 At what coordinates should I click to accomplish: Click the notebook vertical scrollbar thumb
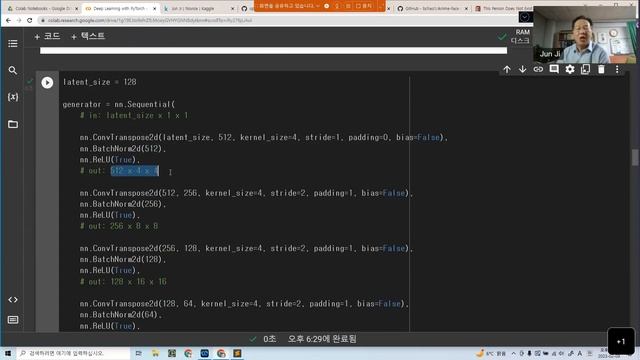click(x=635, y=158)
